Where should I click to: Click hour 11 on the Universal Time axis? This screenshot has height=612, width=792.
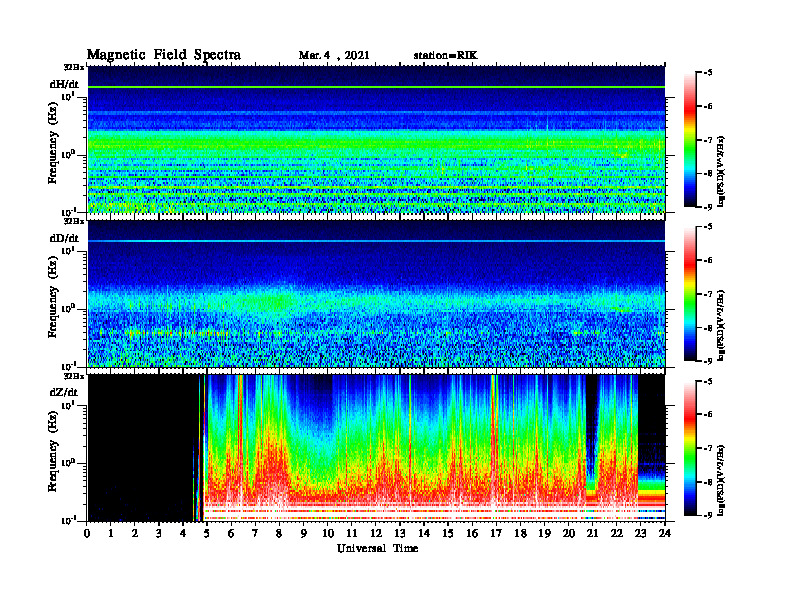point(352,533)
